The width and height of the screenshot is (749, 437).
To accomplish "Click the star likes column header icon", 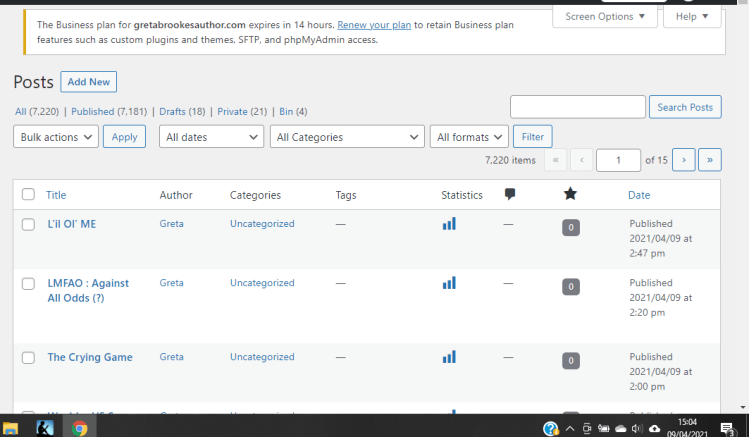I will click(x=570, y=195).
